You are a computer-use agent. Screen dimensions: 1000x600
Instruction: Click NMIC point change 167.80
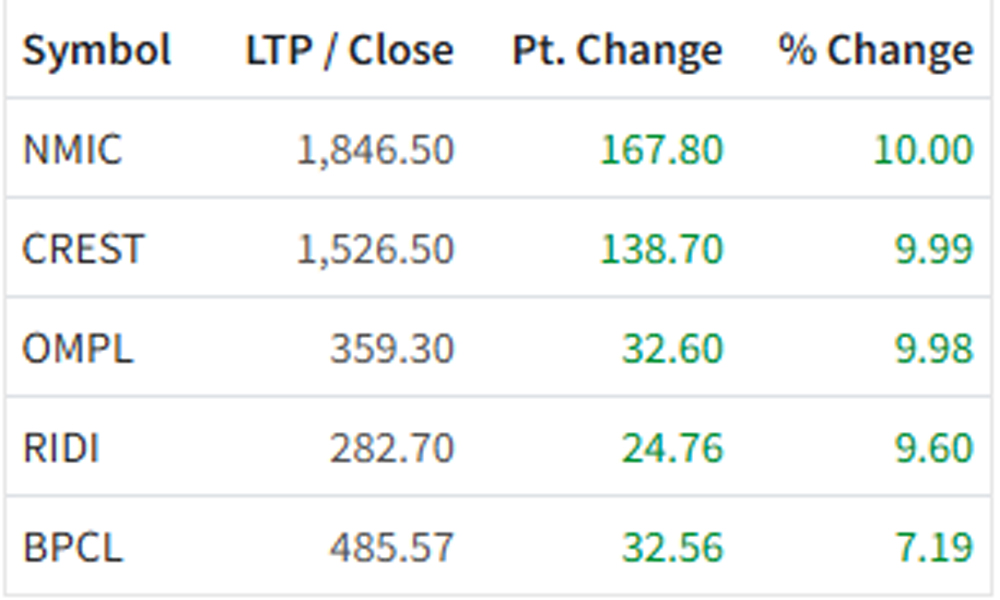661,150
